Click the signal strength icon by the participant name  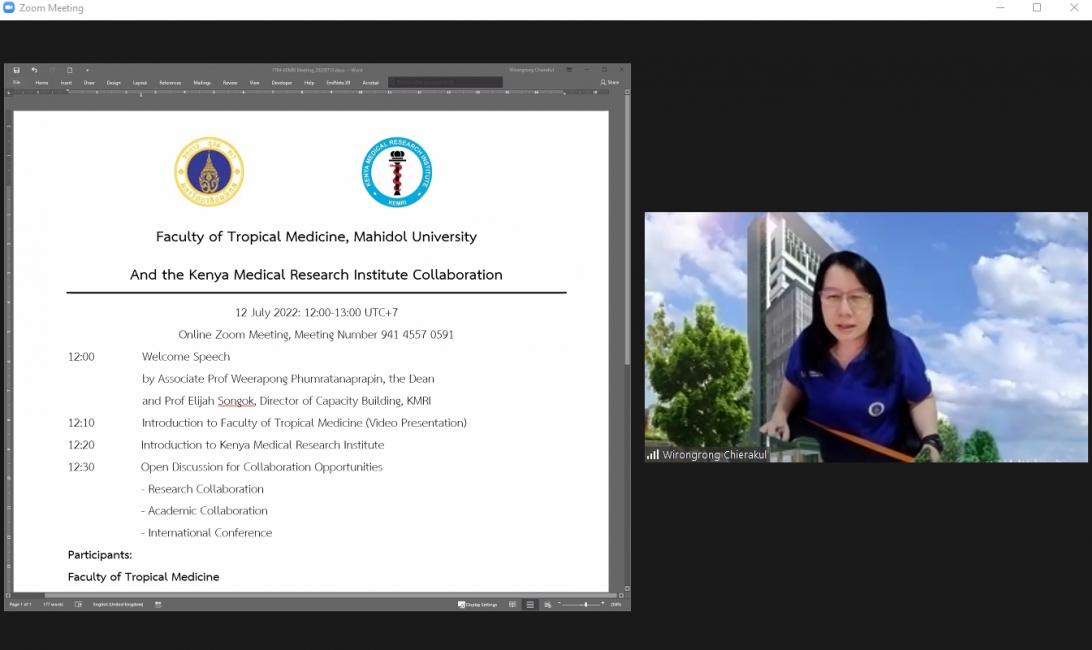[x=653, y=454]
